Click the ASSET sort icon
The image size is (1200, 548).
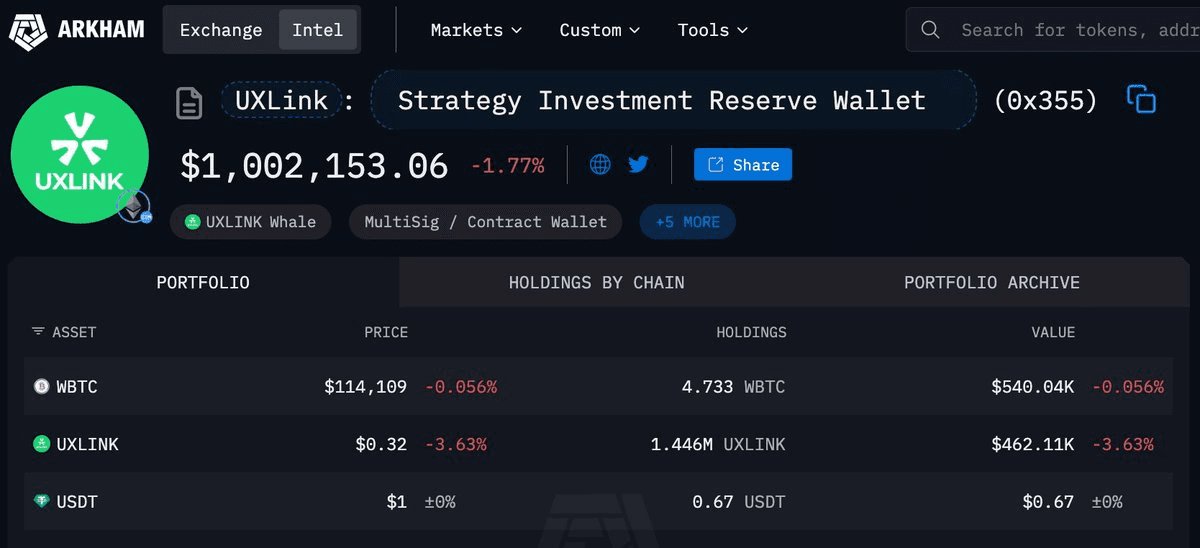point(38,331)
